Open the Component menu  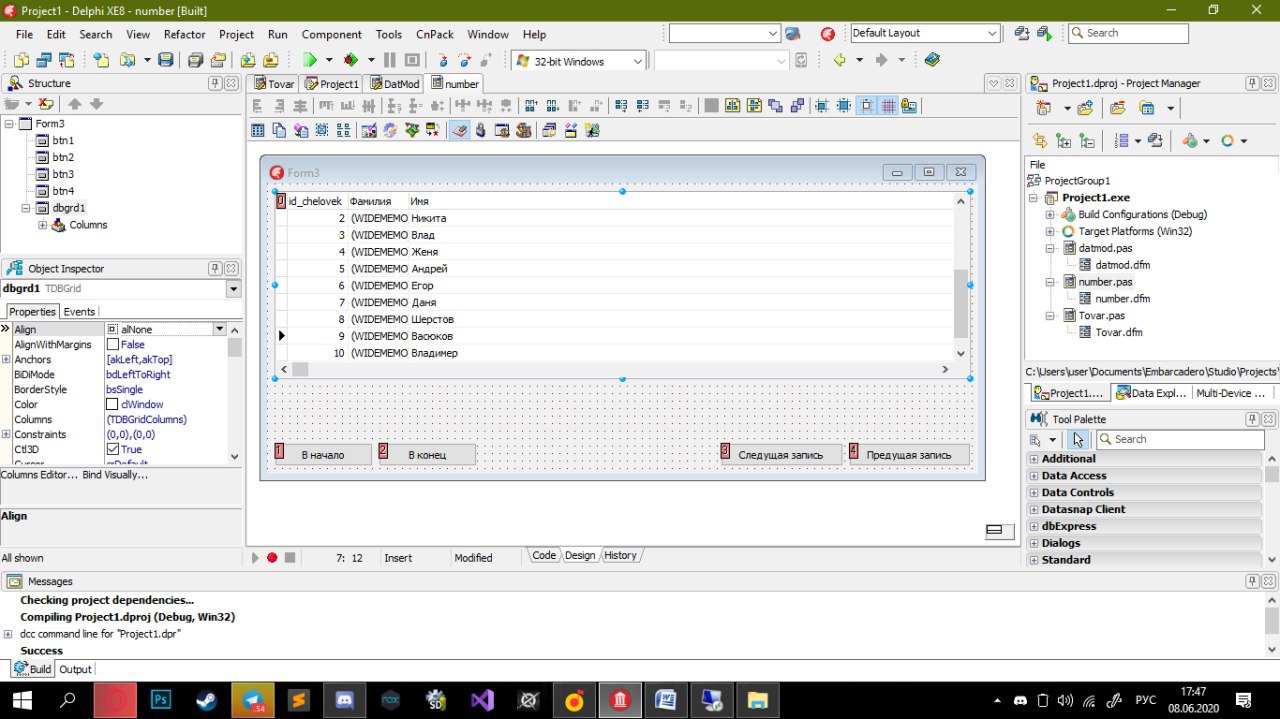tap(332, 34)
